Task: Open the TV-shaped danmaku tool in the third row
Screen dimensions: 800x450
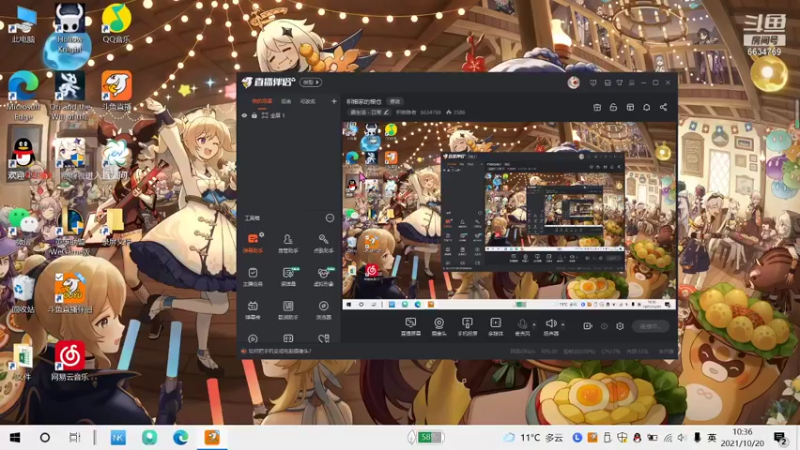Action: point(253,310)
